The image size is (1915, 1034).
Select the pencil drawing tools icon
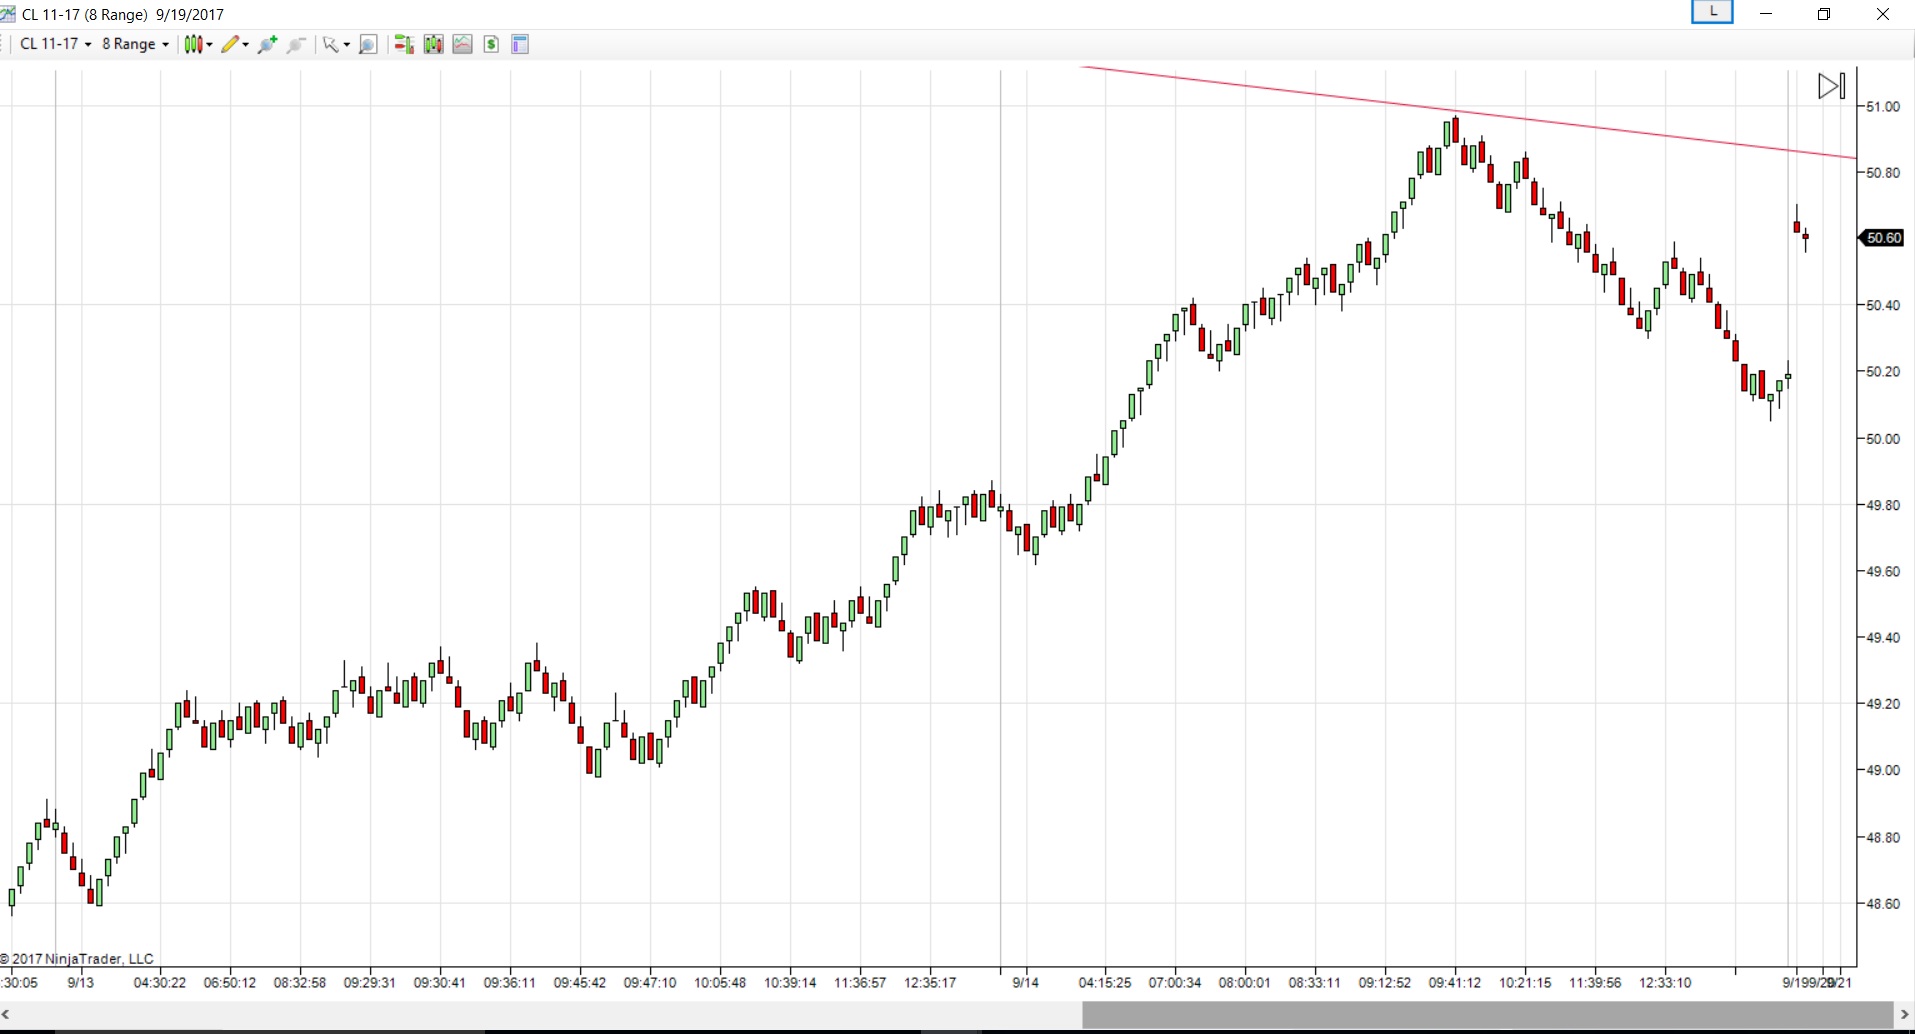coord(230,44)
